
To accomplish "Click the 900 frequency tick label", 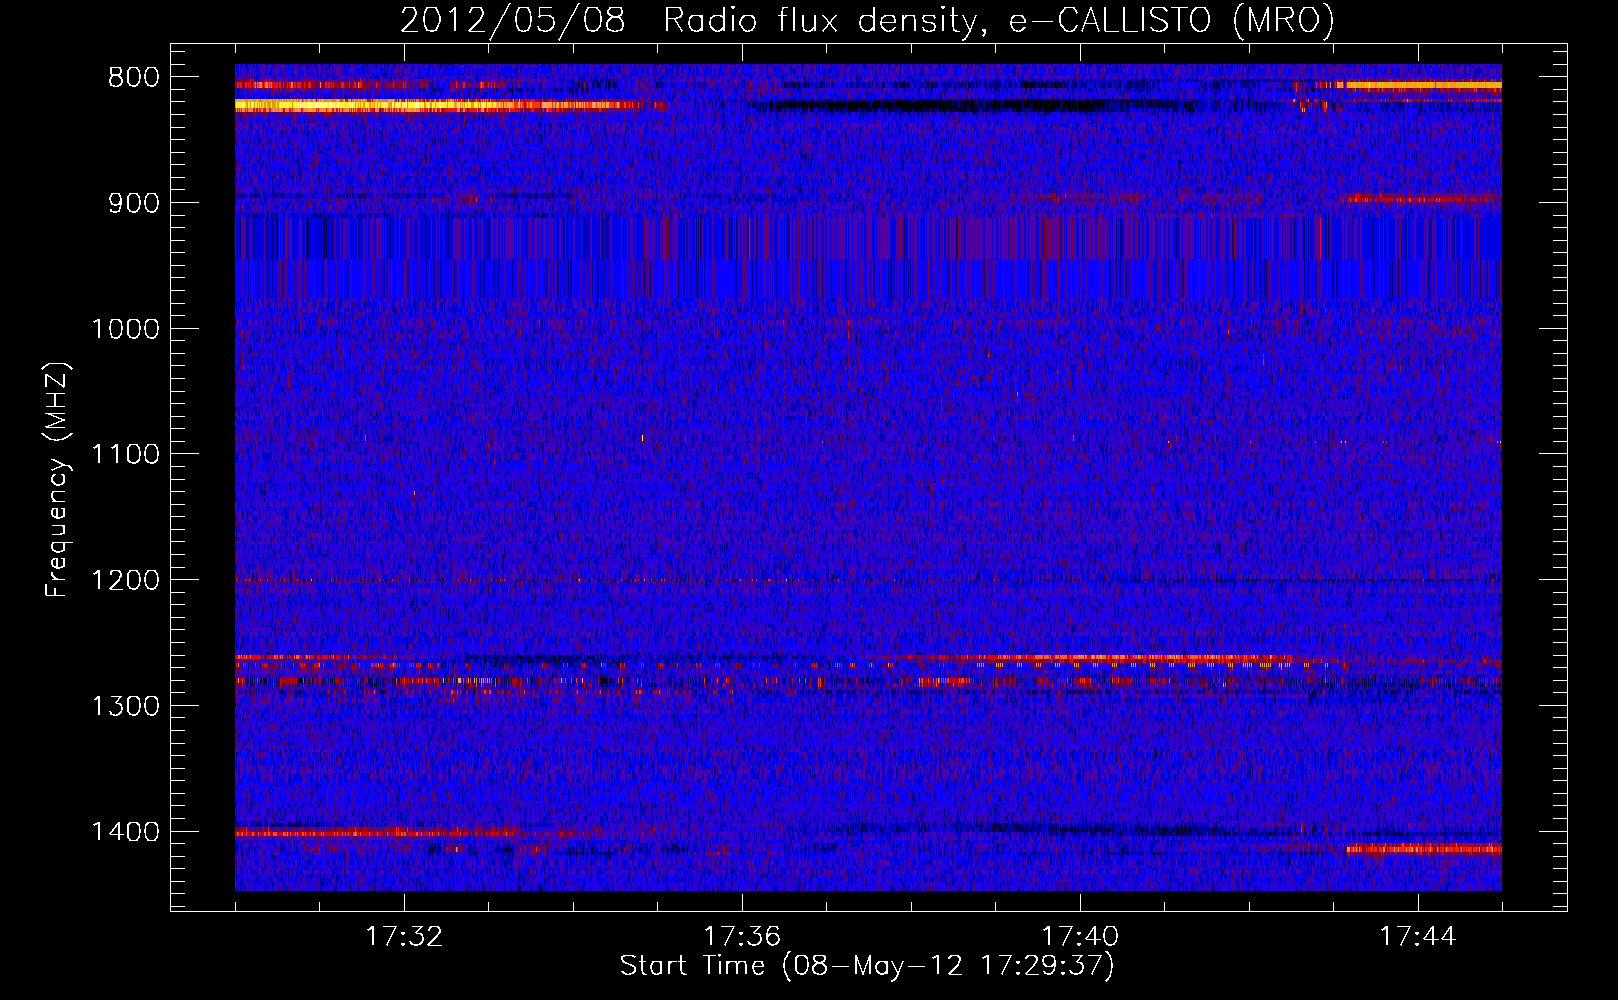I will point(134,203).
